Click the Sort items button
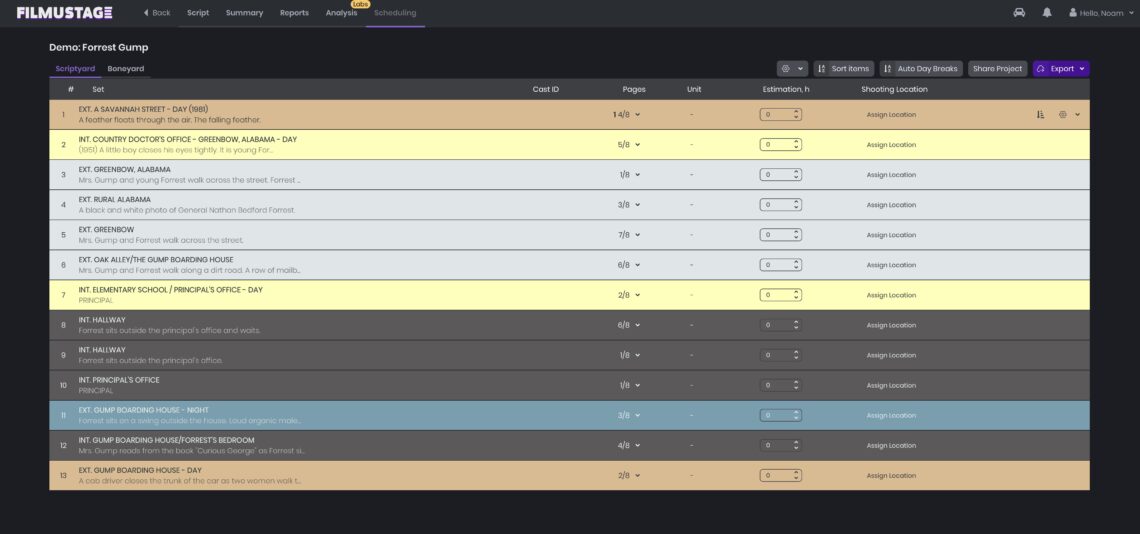The image size is (1140, 534). coord(843,68)
